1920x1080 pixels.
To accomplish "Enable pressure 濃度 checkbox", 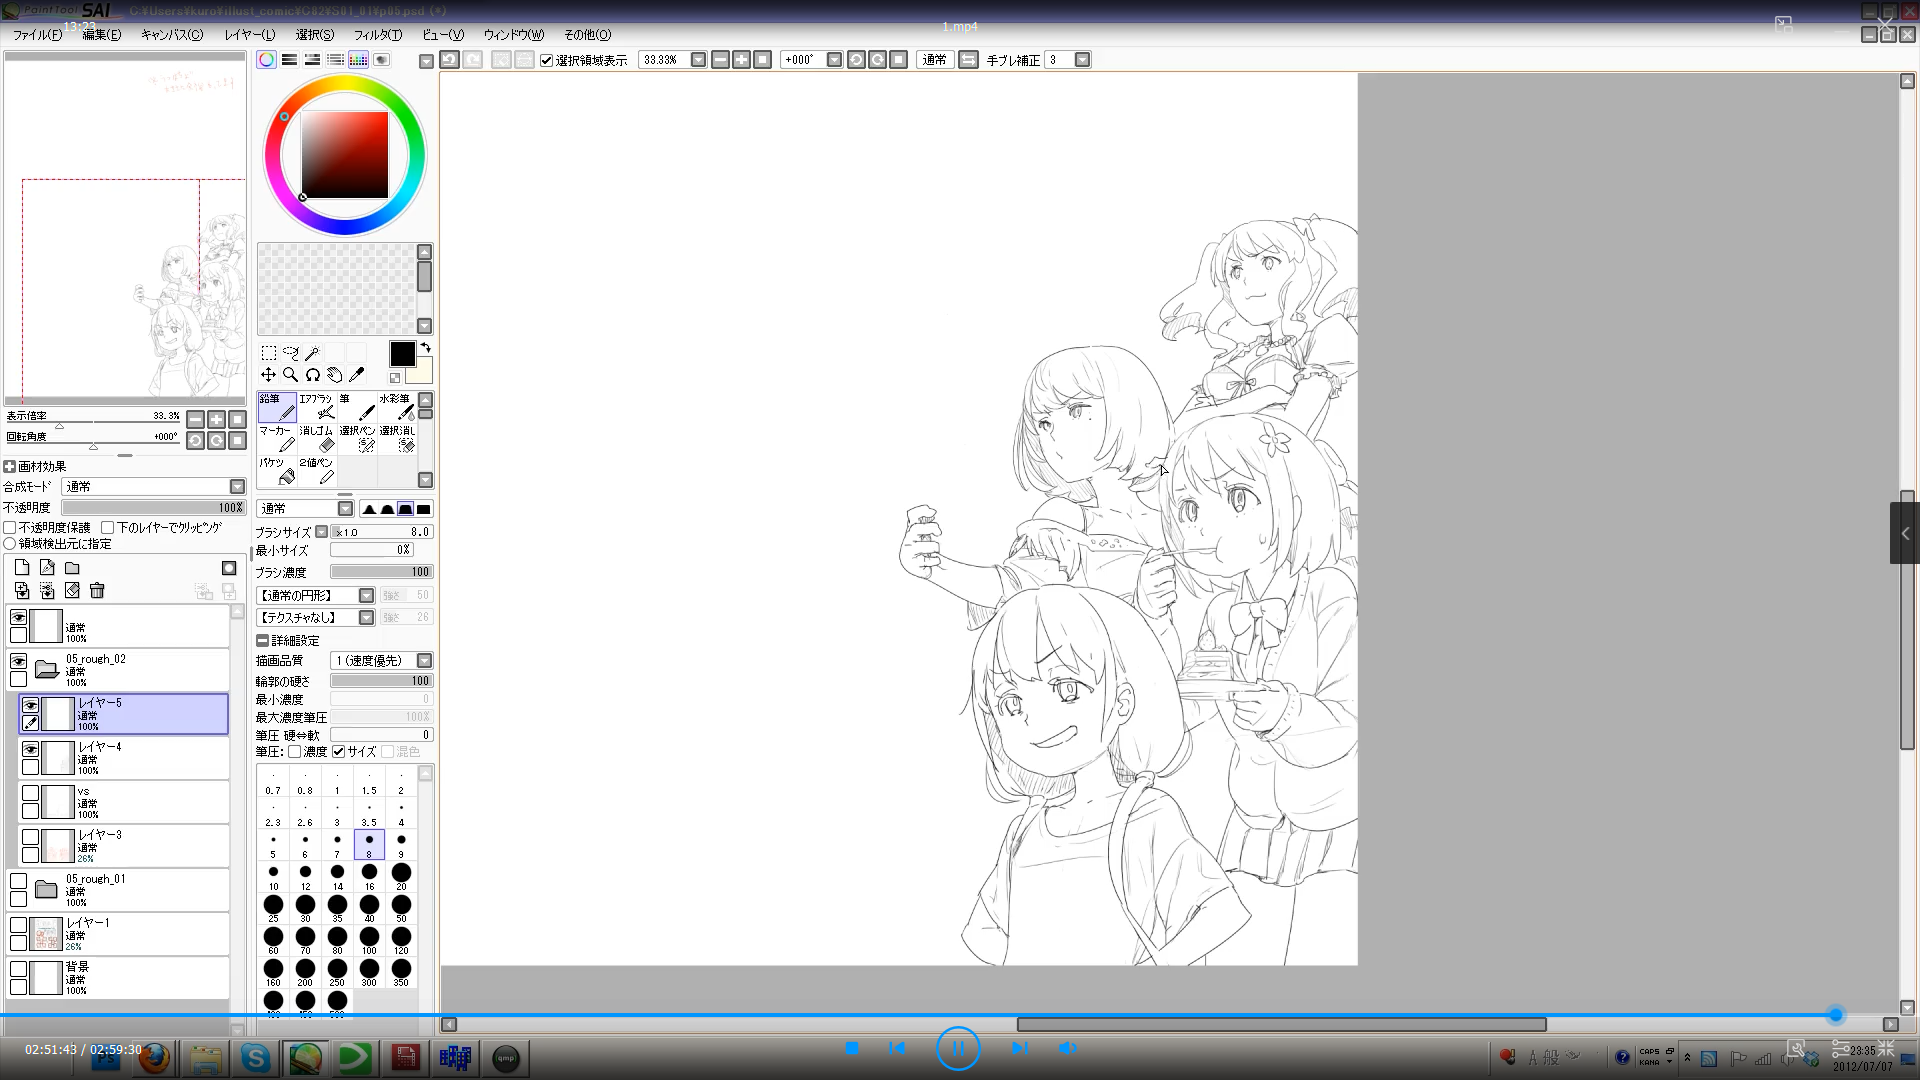I will coord(295,752).
